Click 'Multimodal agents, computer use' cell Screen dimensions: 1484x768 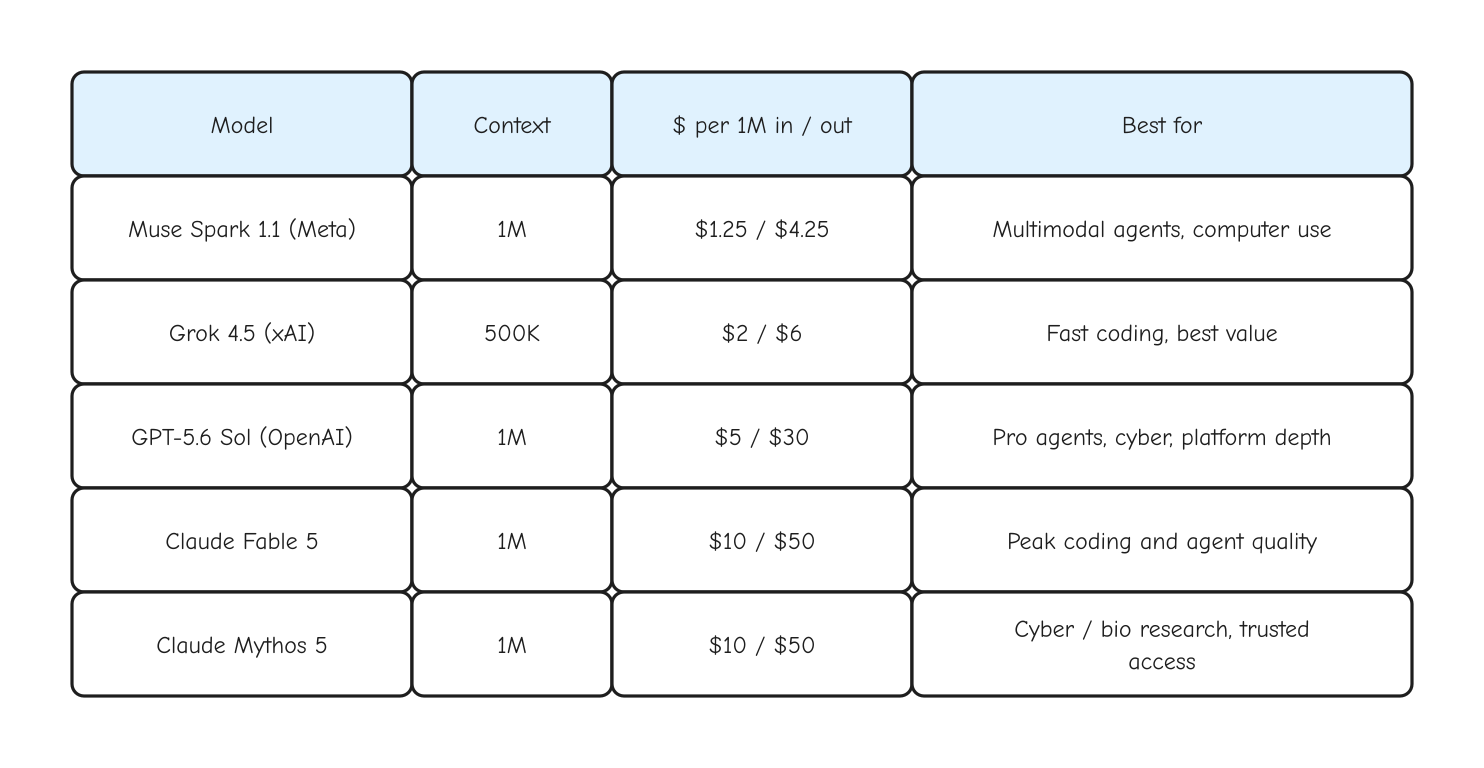point(1162,228)
